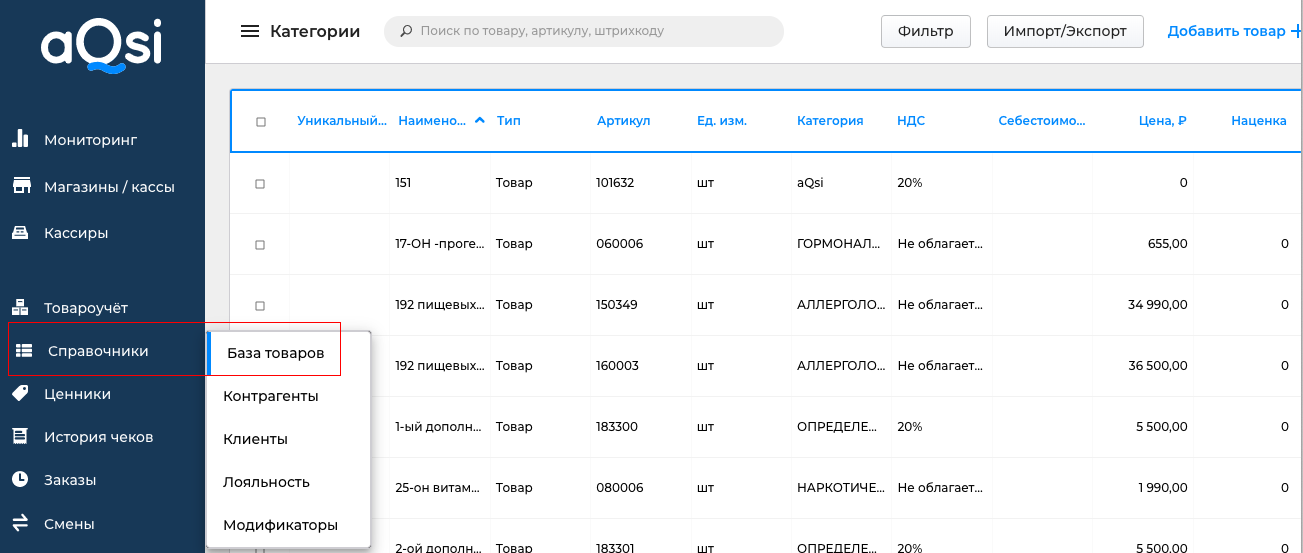Click the Заказы clock icon
1303x553 pixels.
[x=19, y=480]
